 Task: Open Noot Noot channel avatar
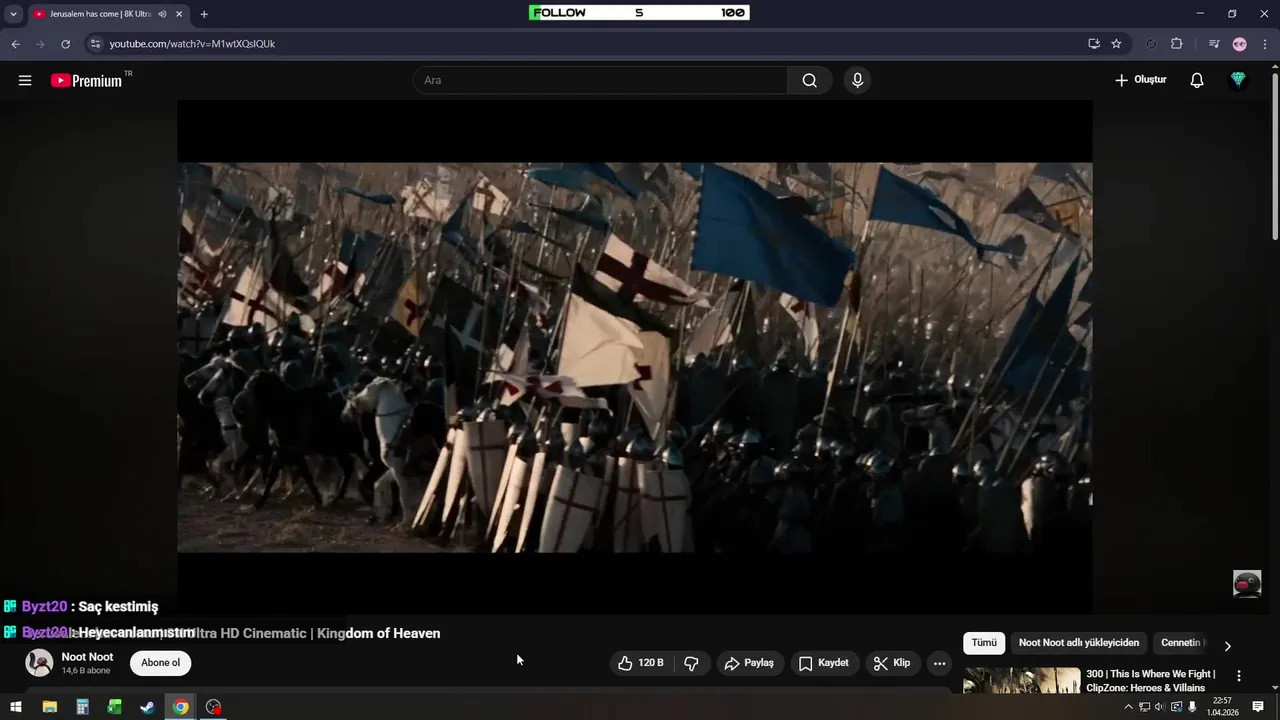[x=39, y=663]
